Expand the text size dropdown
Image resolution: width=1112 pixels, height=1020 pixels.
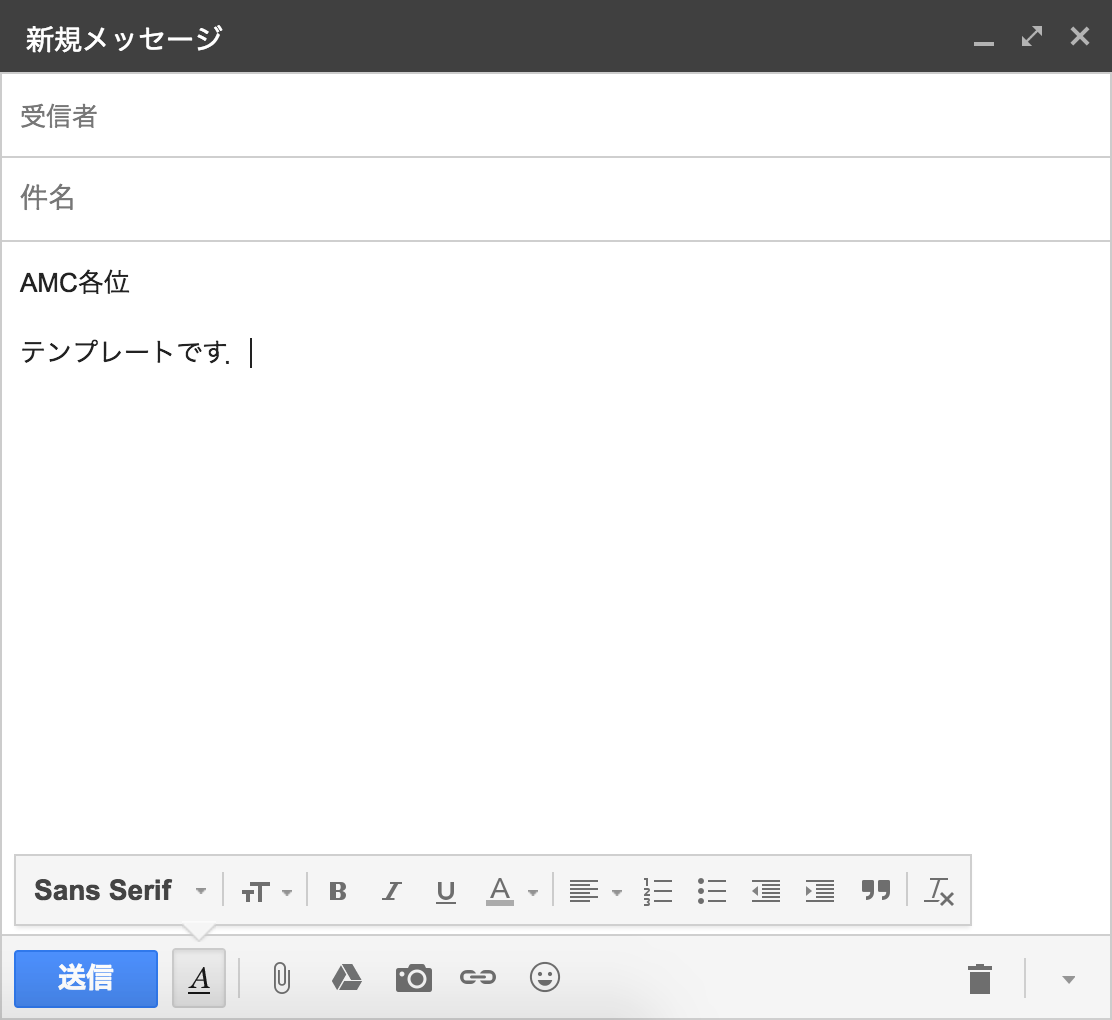(x=266, y=891)
